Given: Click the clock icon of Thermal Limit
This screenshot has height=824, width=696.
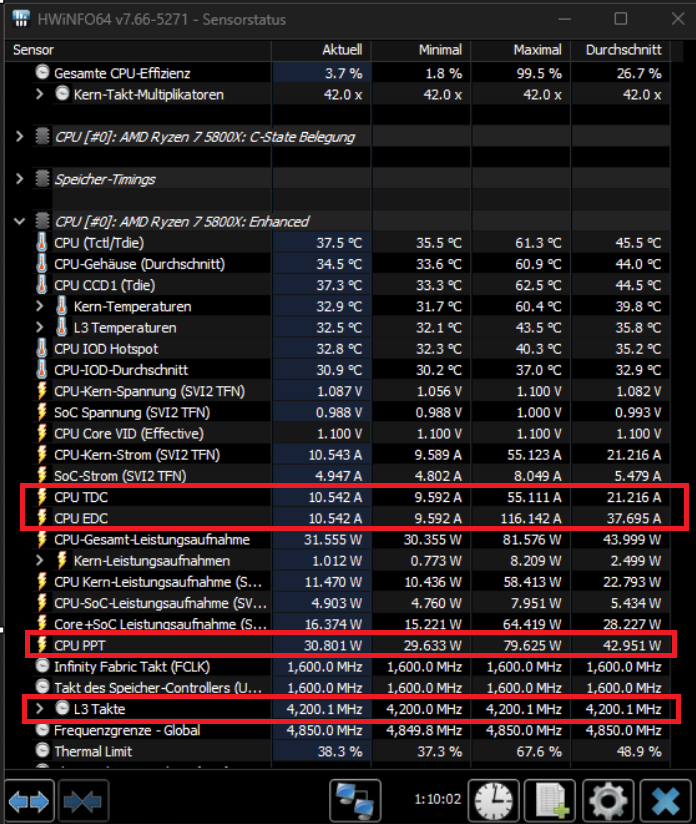Looking at the screenshot, I should (x=43, y=750).
